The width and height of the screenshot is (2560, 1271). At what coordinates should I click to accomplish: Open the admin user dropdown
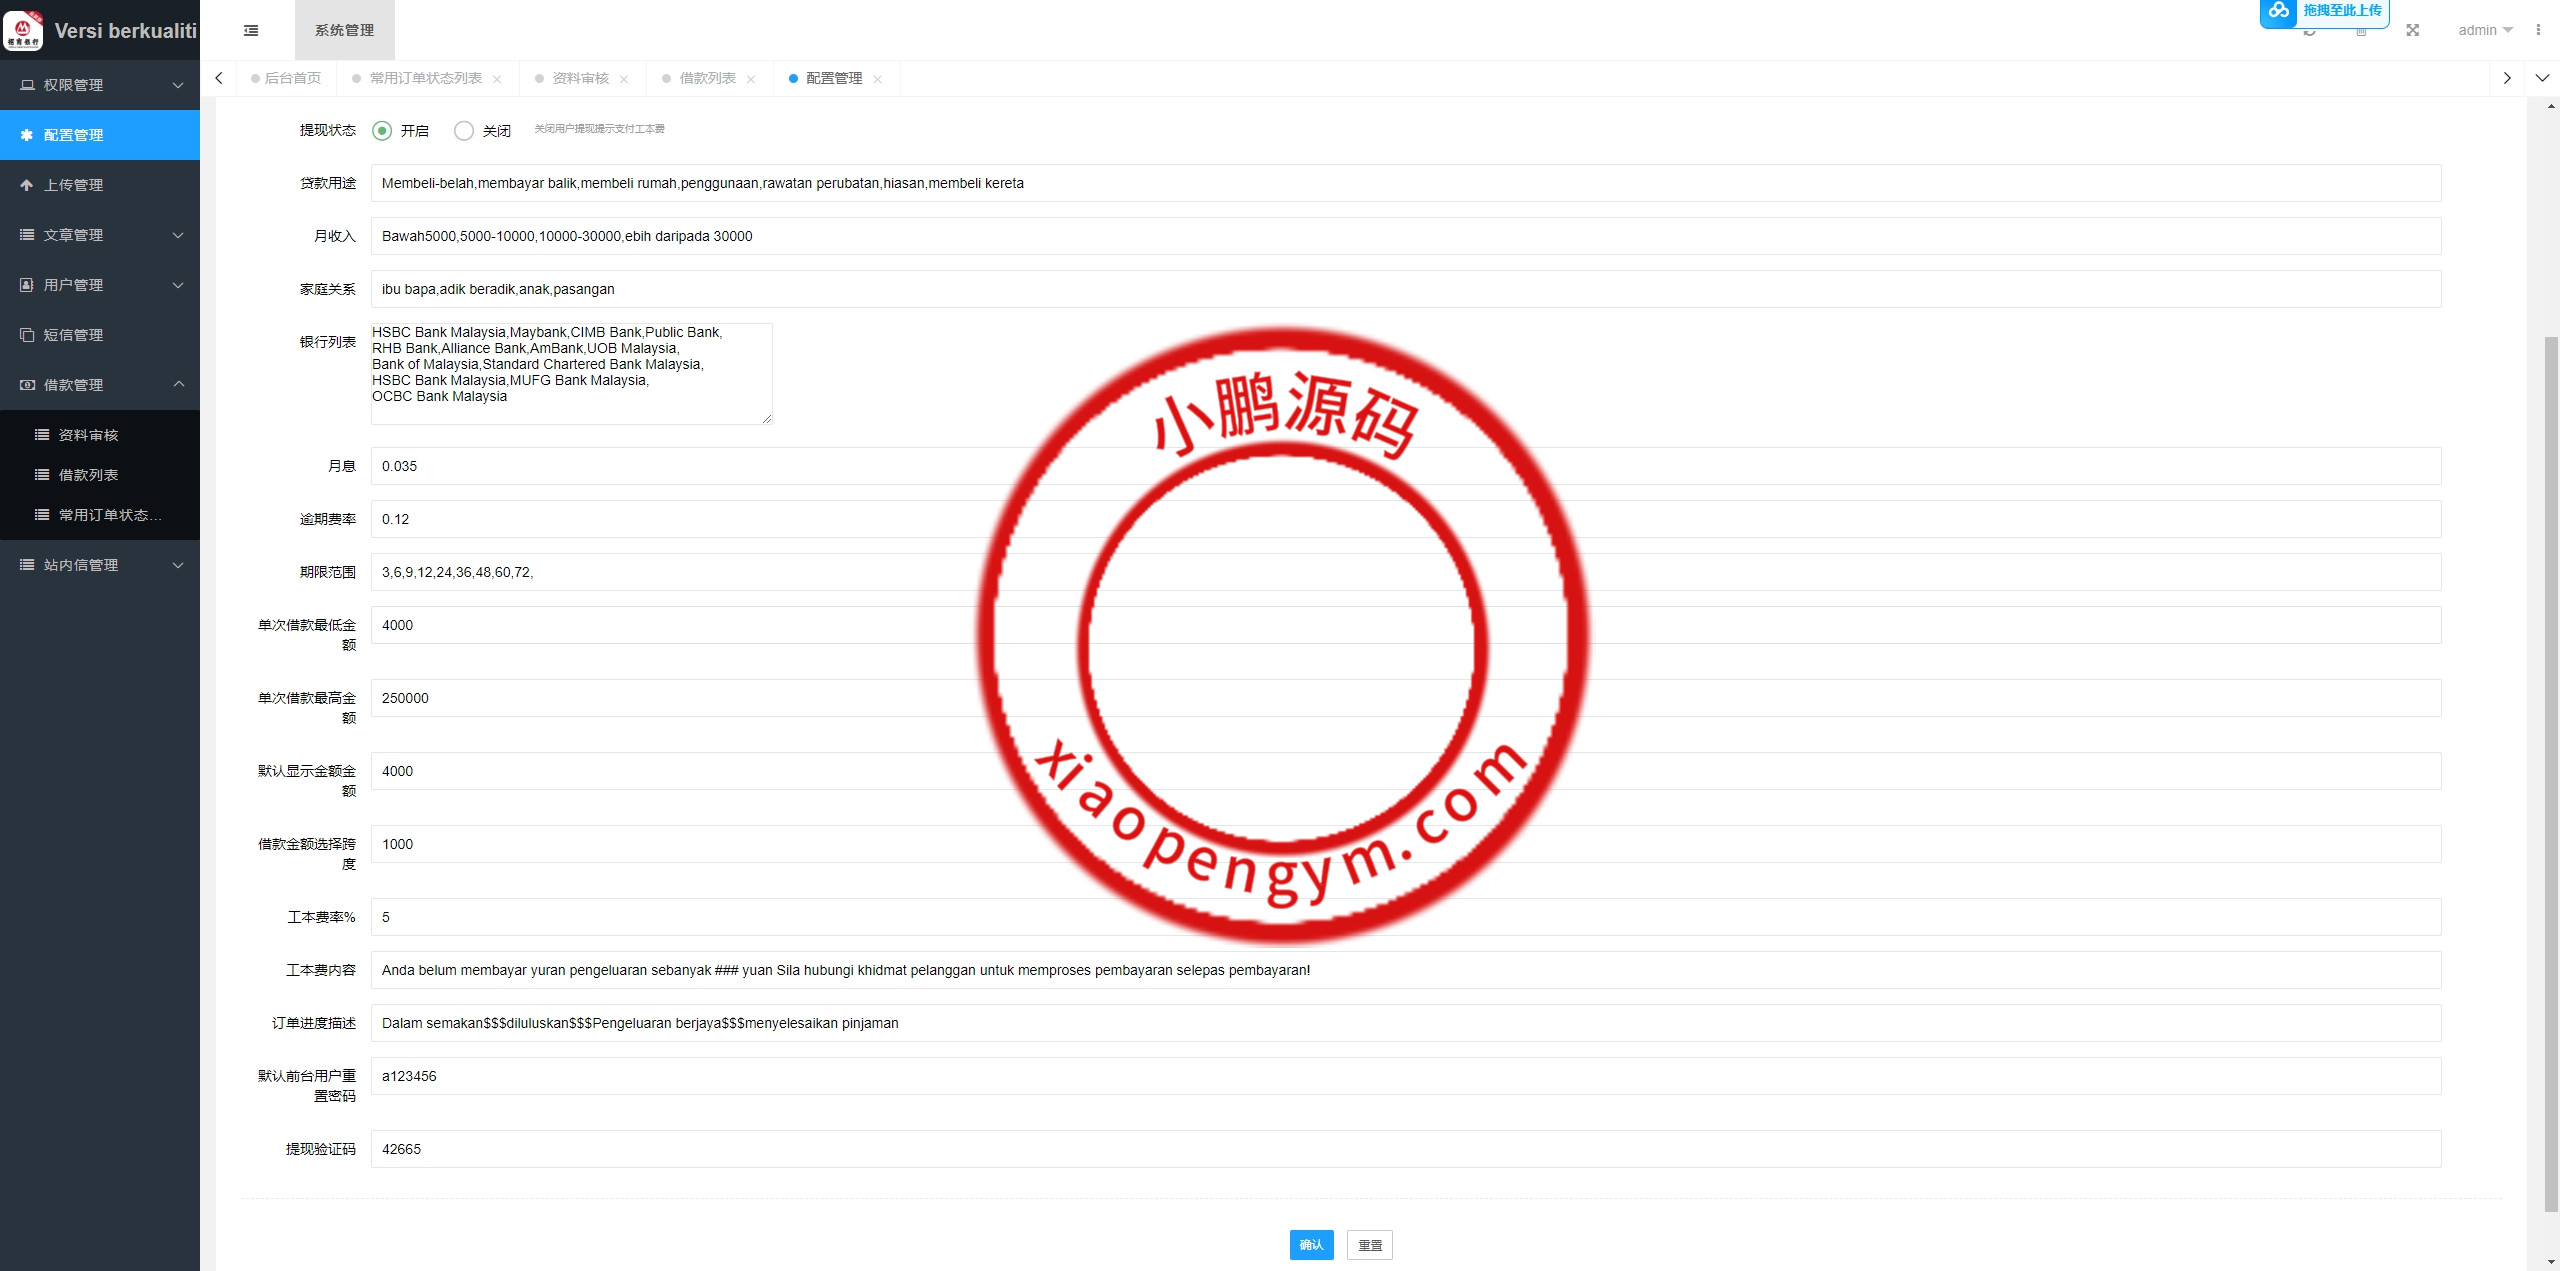[x=2485, y=30]
